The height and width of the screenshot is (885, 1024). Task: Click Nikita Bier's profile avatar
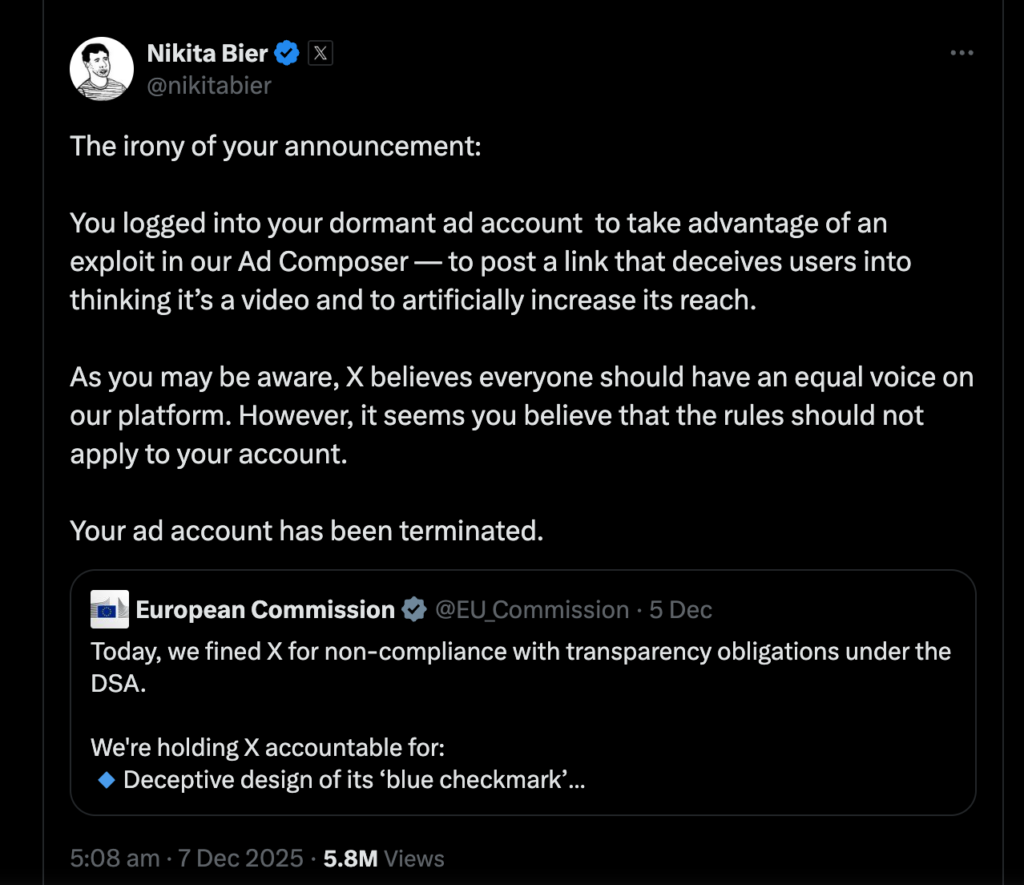[x=102, y=70]
